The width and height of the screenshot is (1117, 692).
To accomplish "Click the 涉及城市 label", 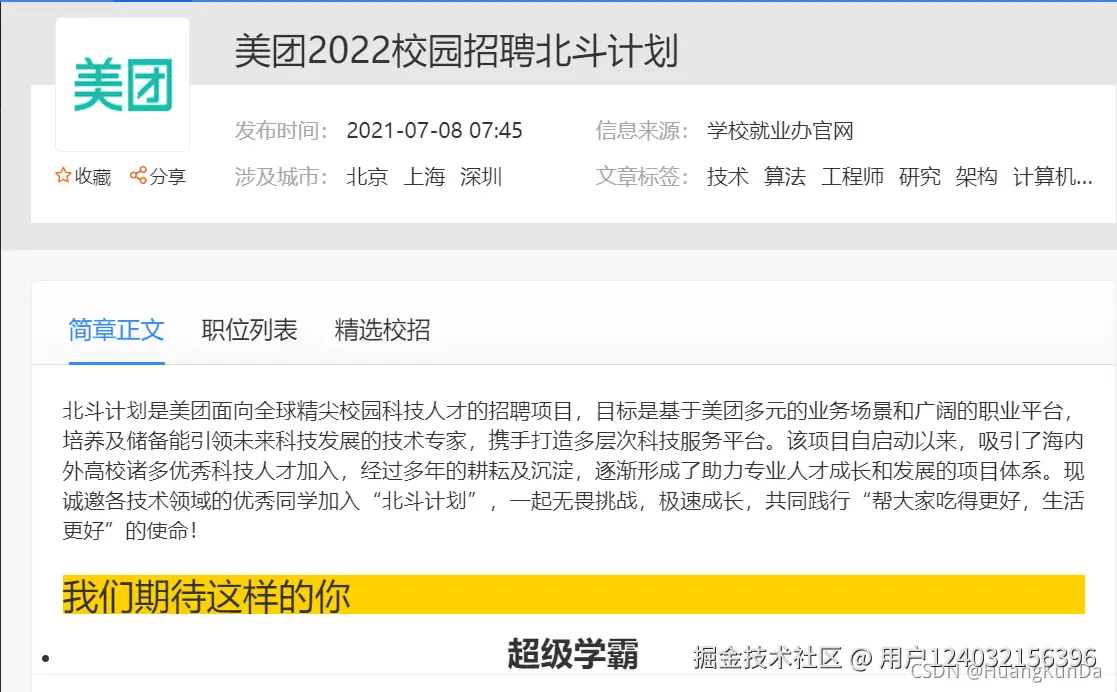I will 281,176.
